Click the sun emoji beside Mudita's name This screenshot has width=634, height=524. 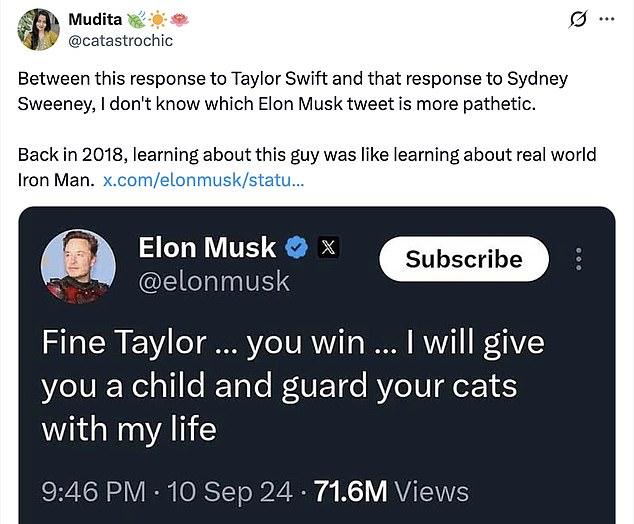pos(158,19)
